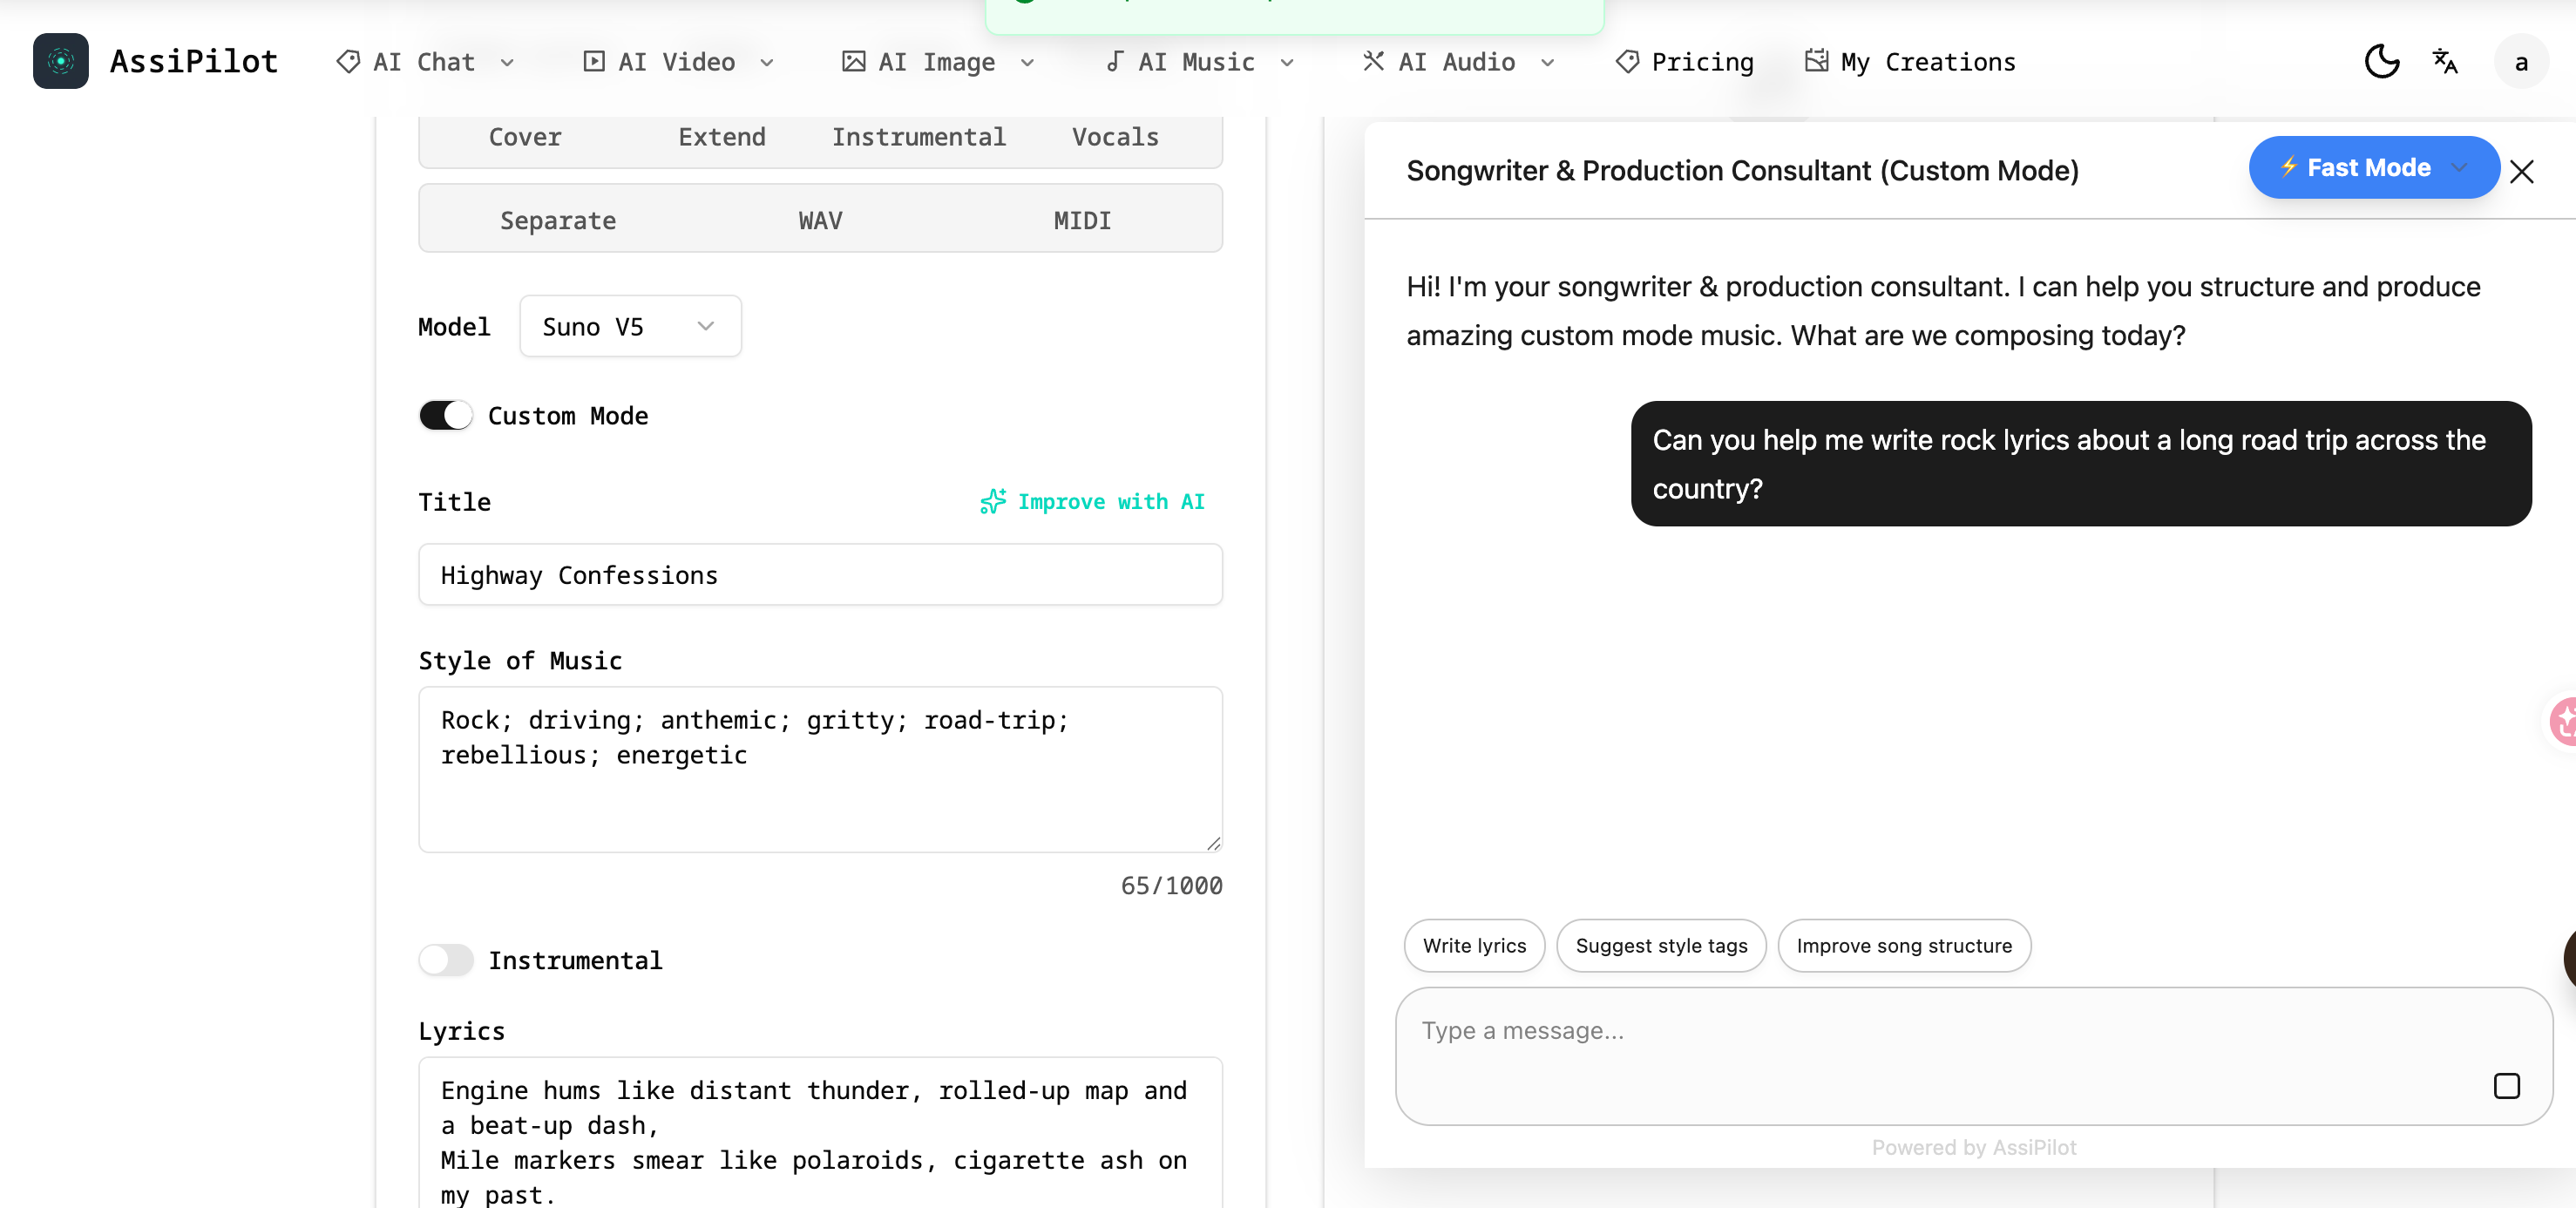2576x1208 pixels.
Task: Open the Suno V5 model dropdown
Action: click(x=630, y=326)
